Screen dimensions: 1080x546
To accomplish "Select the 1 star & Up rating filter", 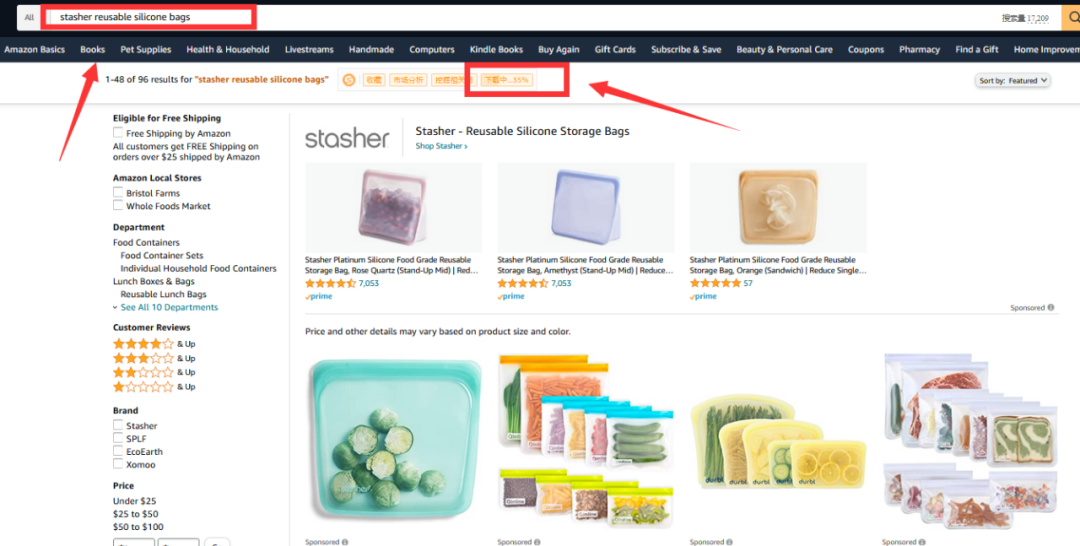I will tap(154, 387).
